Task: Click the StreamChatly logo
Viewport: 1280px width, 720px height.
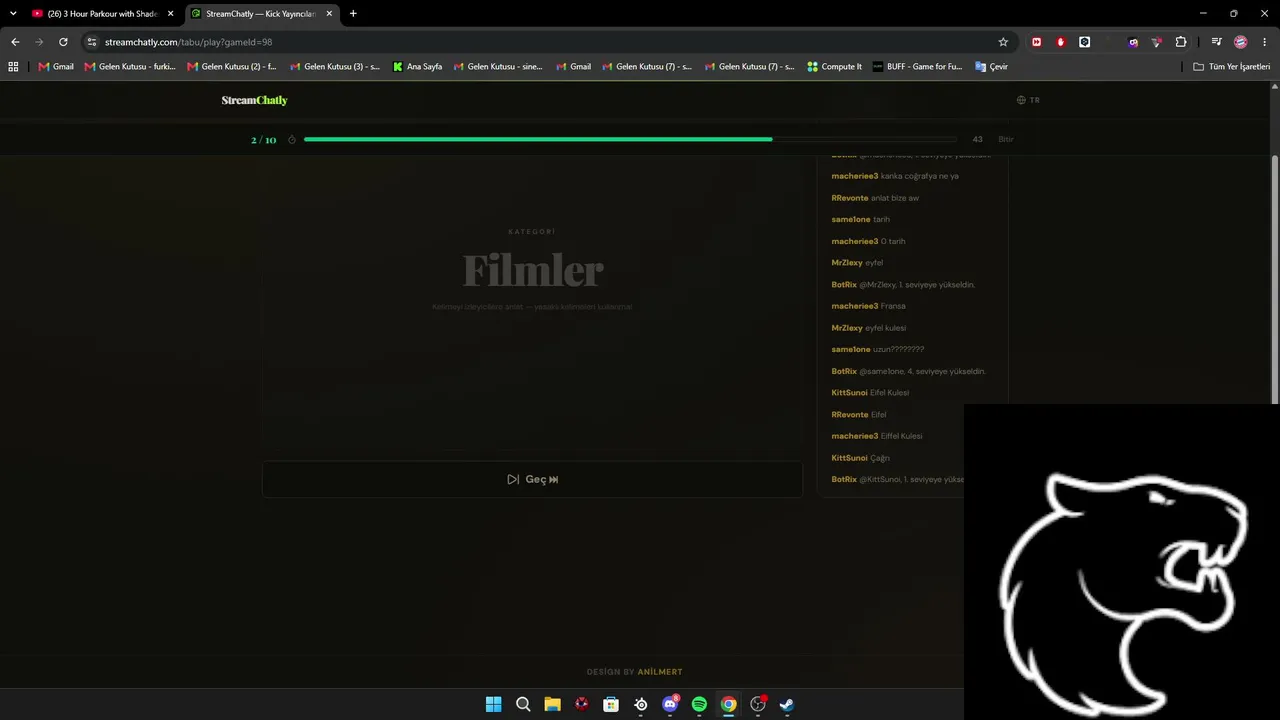Action: 254,100
